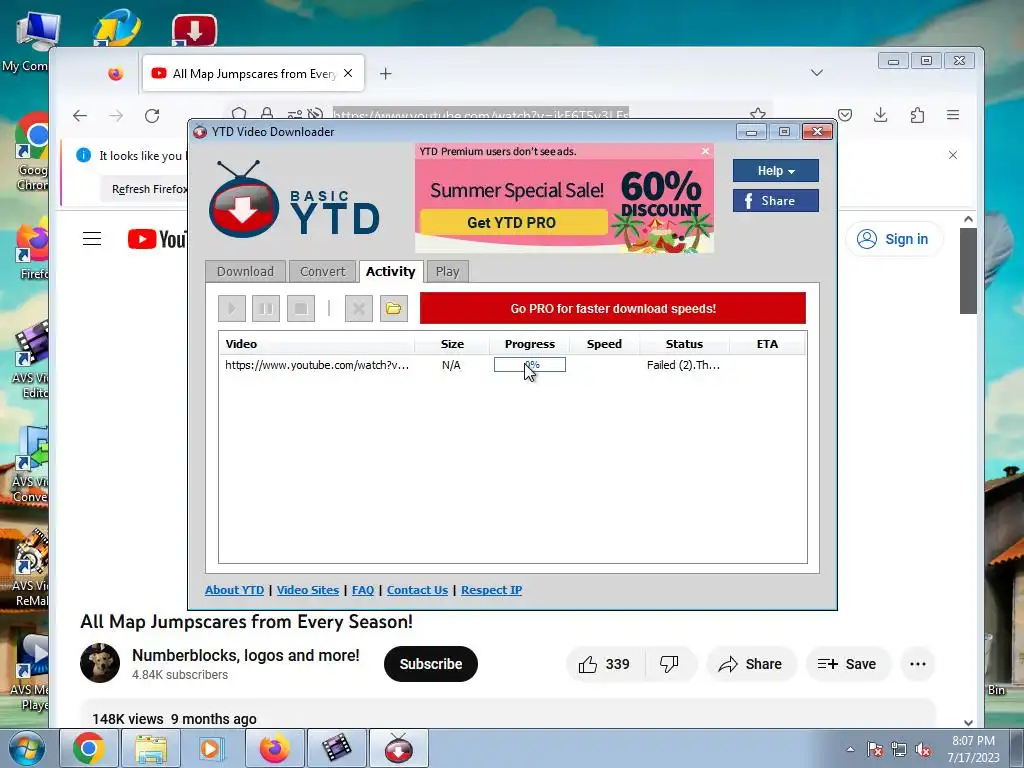Click the Failed (2) status cell
Screen dimensions: 1024x768
click(x=683, y=365)
